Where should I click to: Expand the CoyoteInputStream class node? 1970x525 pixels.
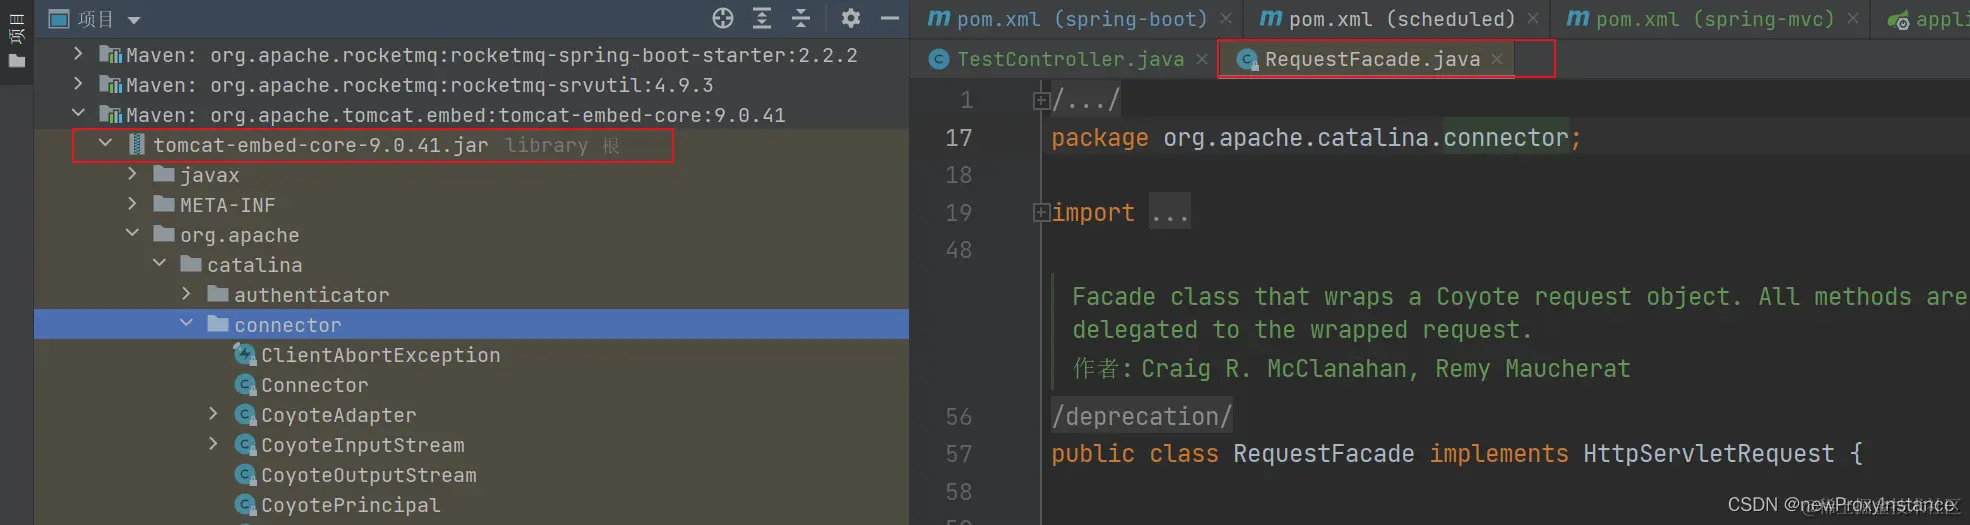(x=213, y=444)
